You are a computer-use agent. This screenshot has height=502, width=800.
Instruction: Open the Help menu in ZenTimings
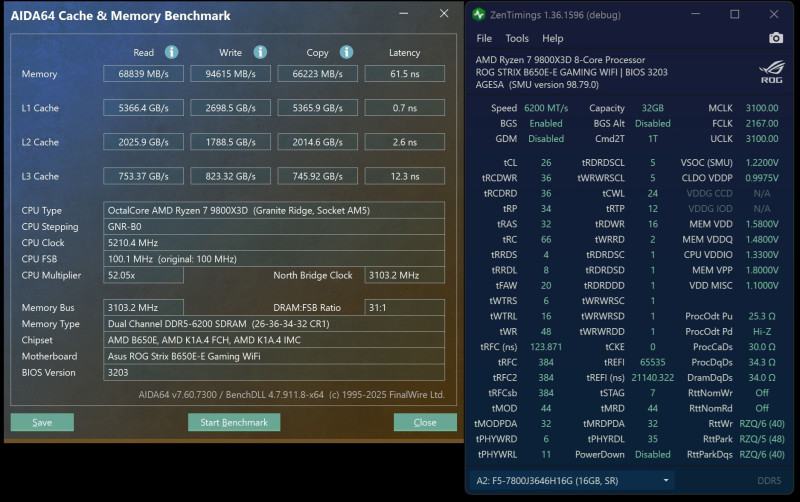point(553,38)
